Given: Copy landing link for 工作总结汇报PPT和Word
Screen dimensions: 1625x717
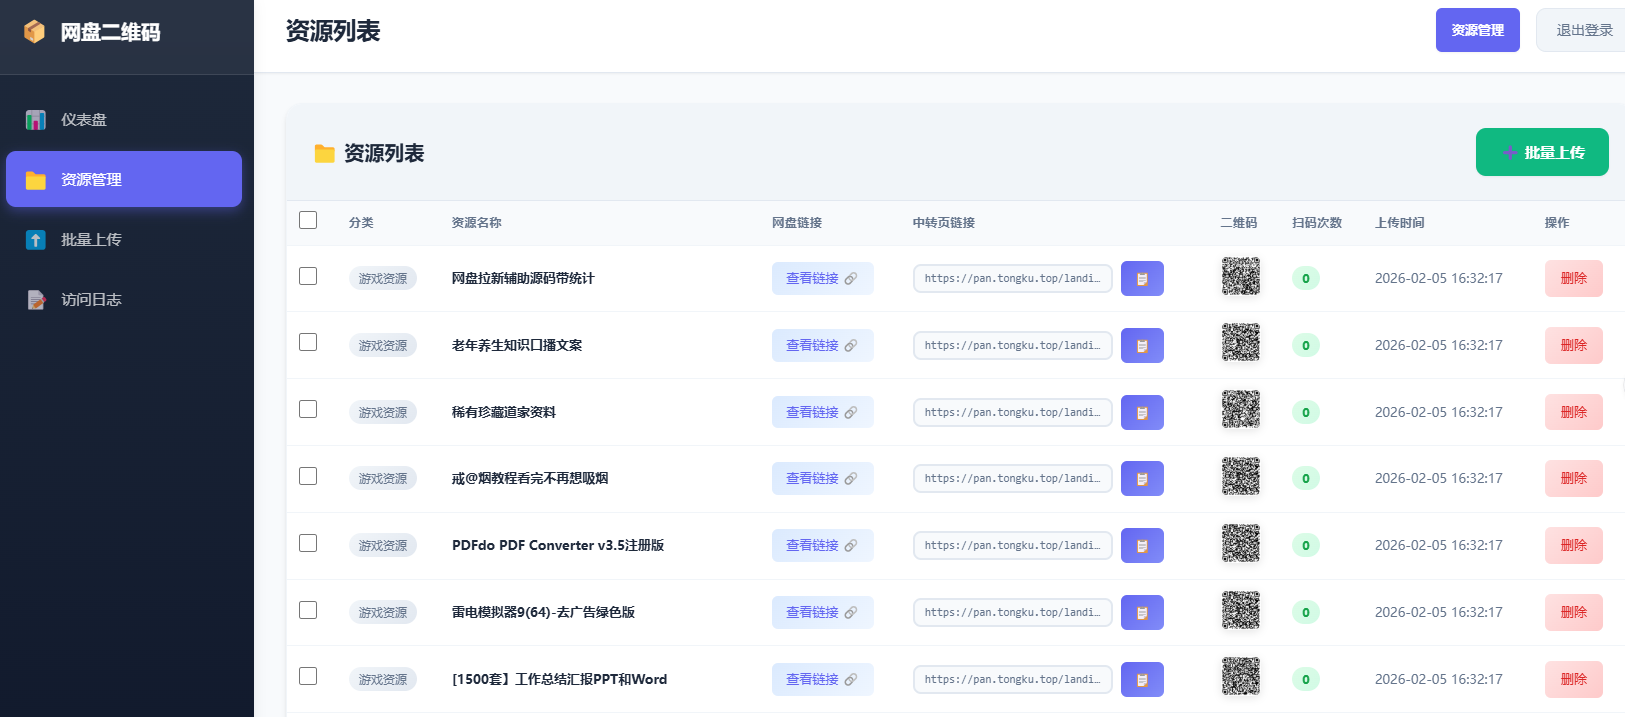Looking at the screenshot, I should (1142, 679).
